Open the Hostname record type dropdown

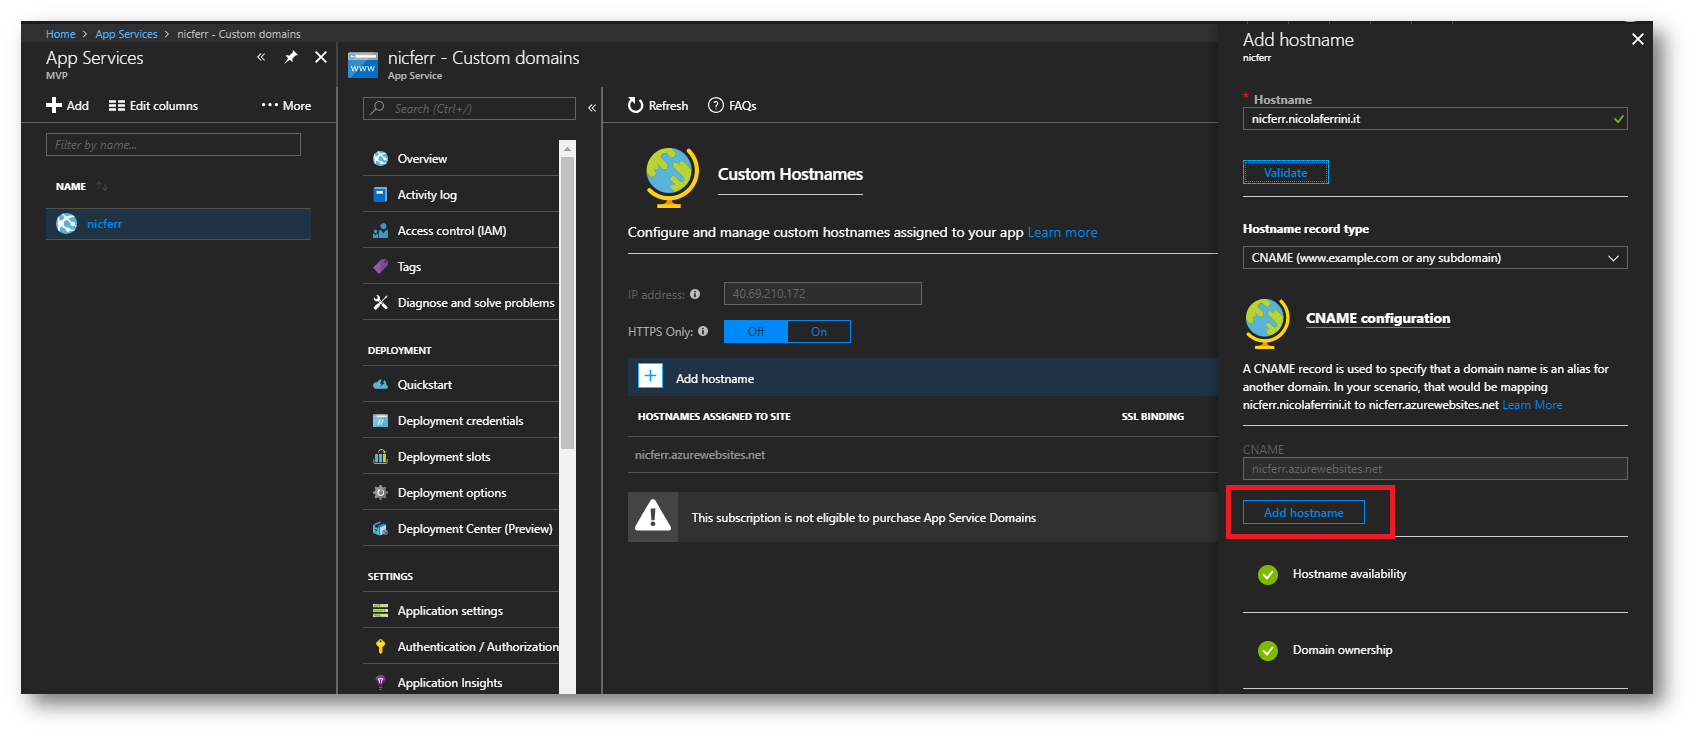point(1435,258)
